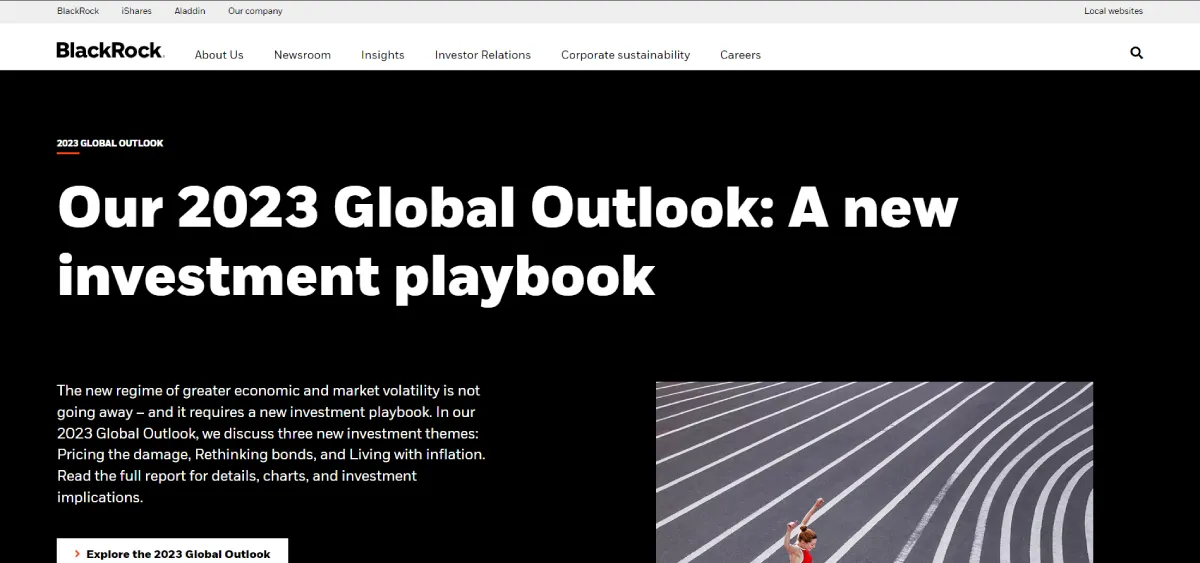This screenshot has height=563, width=1200.
Task: Click the paragraph starting 'The new regime'
Action: click(x=271, y=443)
